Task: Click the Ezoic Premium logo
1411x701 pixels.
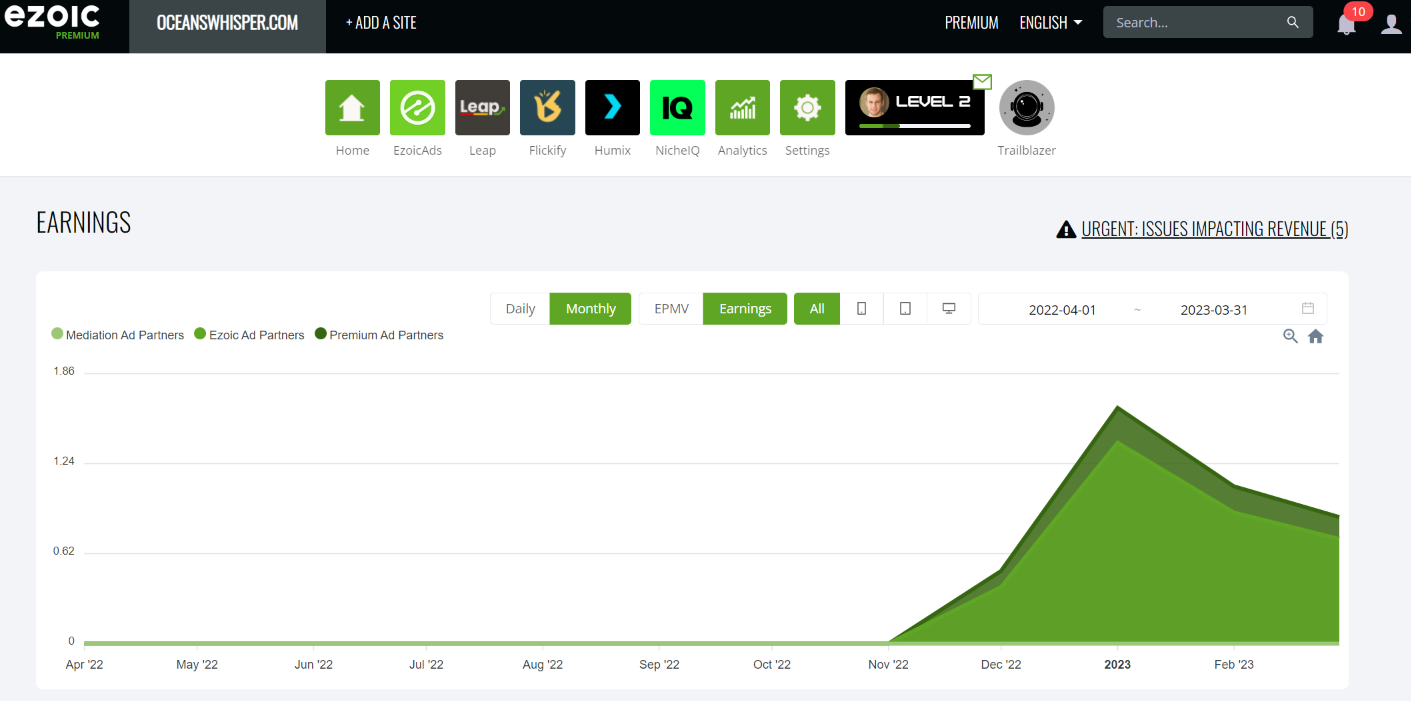Action: point(52,22)
